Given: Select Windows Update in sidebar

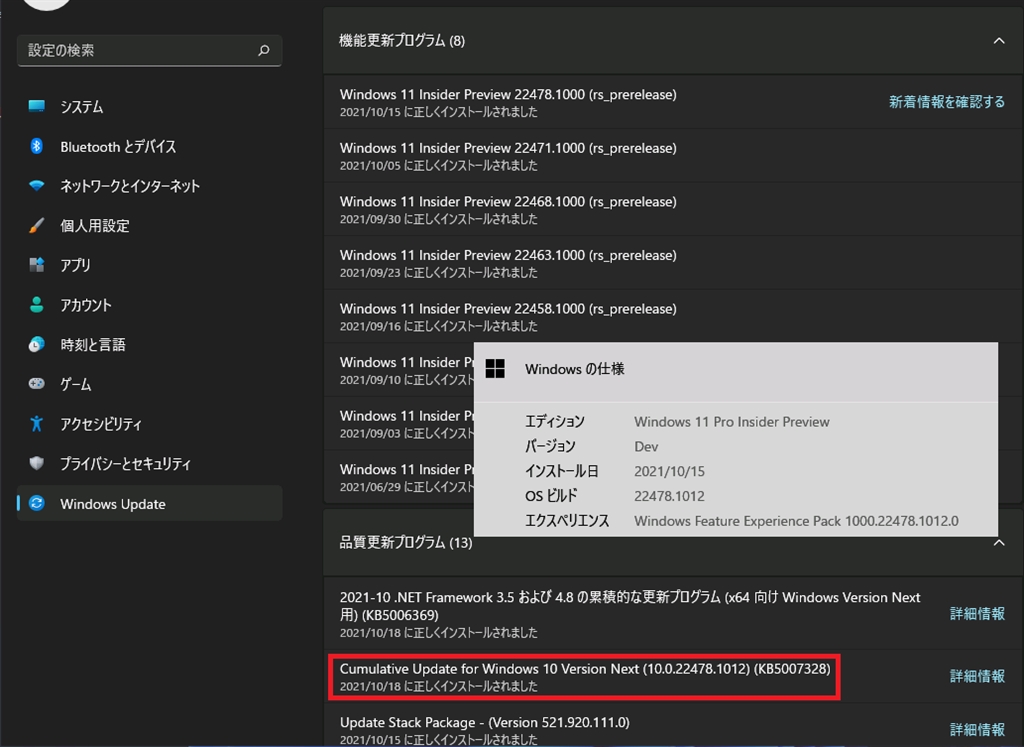Looking at the screenshot, I should pyautogui.click(x=150, y=503).
